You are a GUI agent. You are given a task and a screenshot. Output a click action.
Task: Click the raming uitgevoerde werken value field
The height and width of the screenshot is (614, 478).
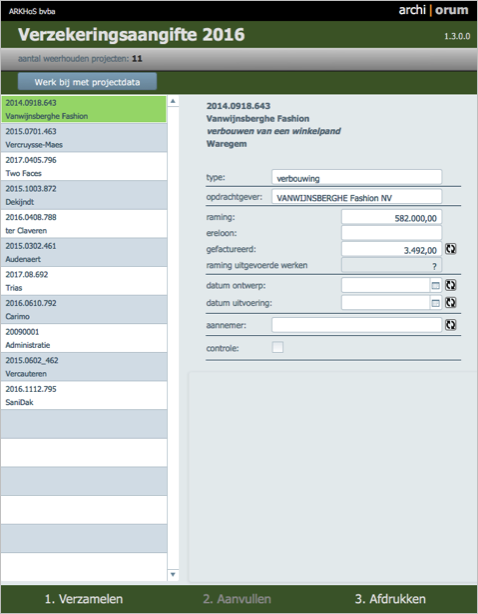[x=391, y=265]
